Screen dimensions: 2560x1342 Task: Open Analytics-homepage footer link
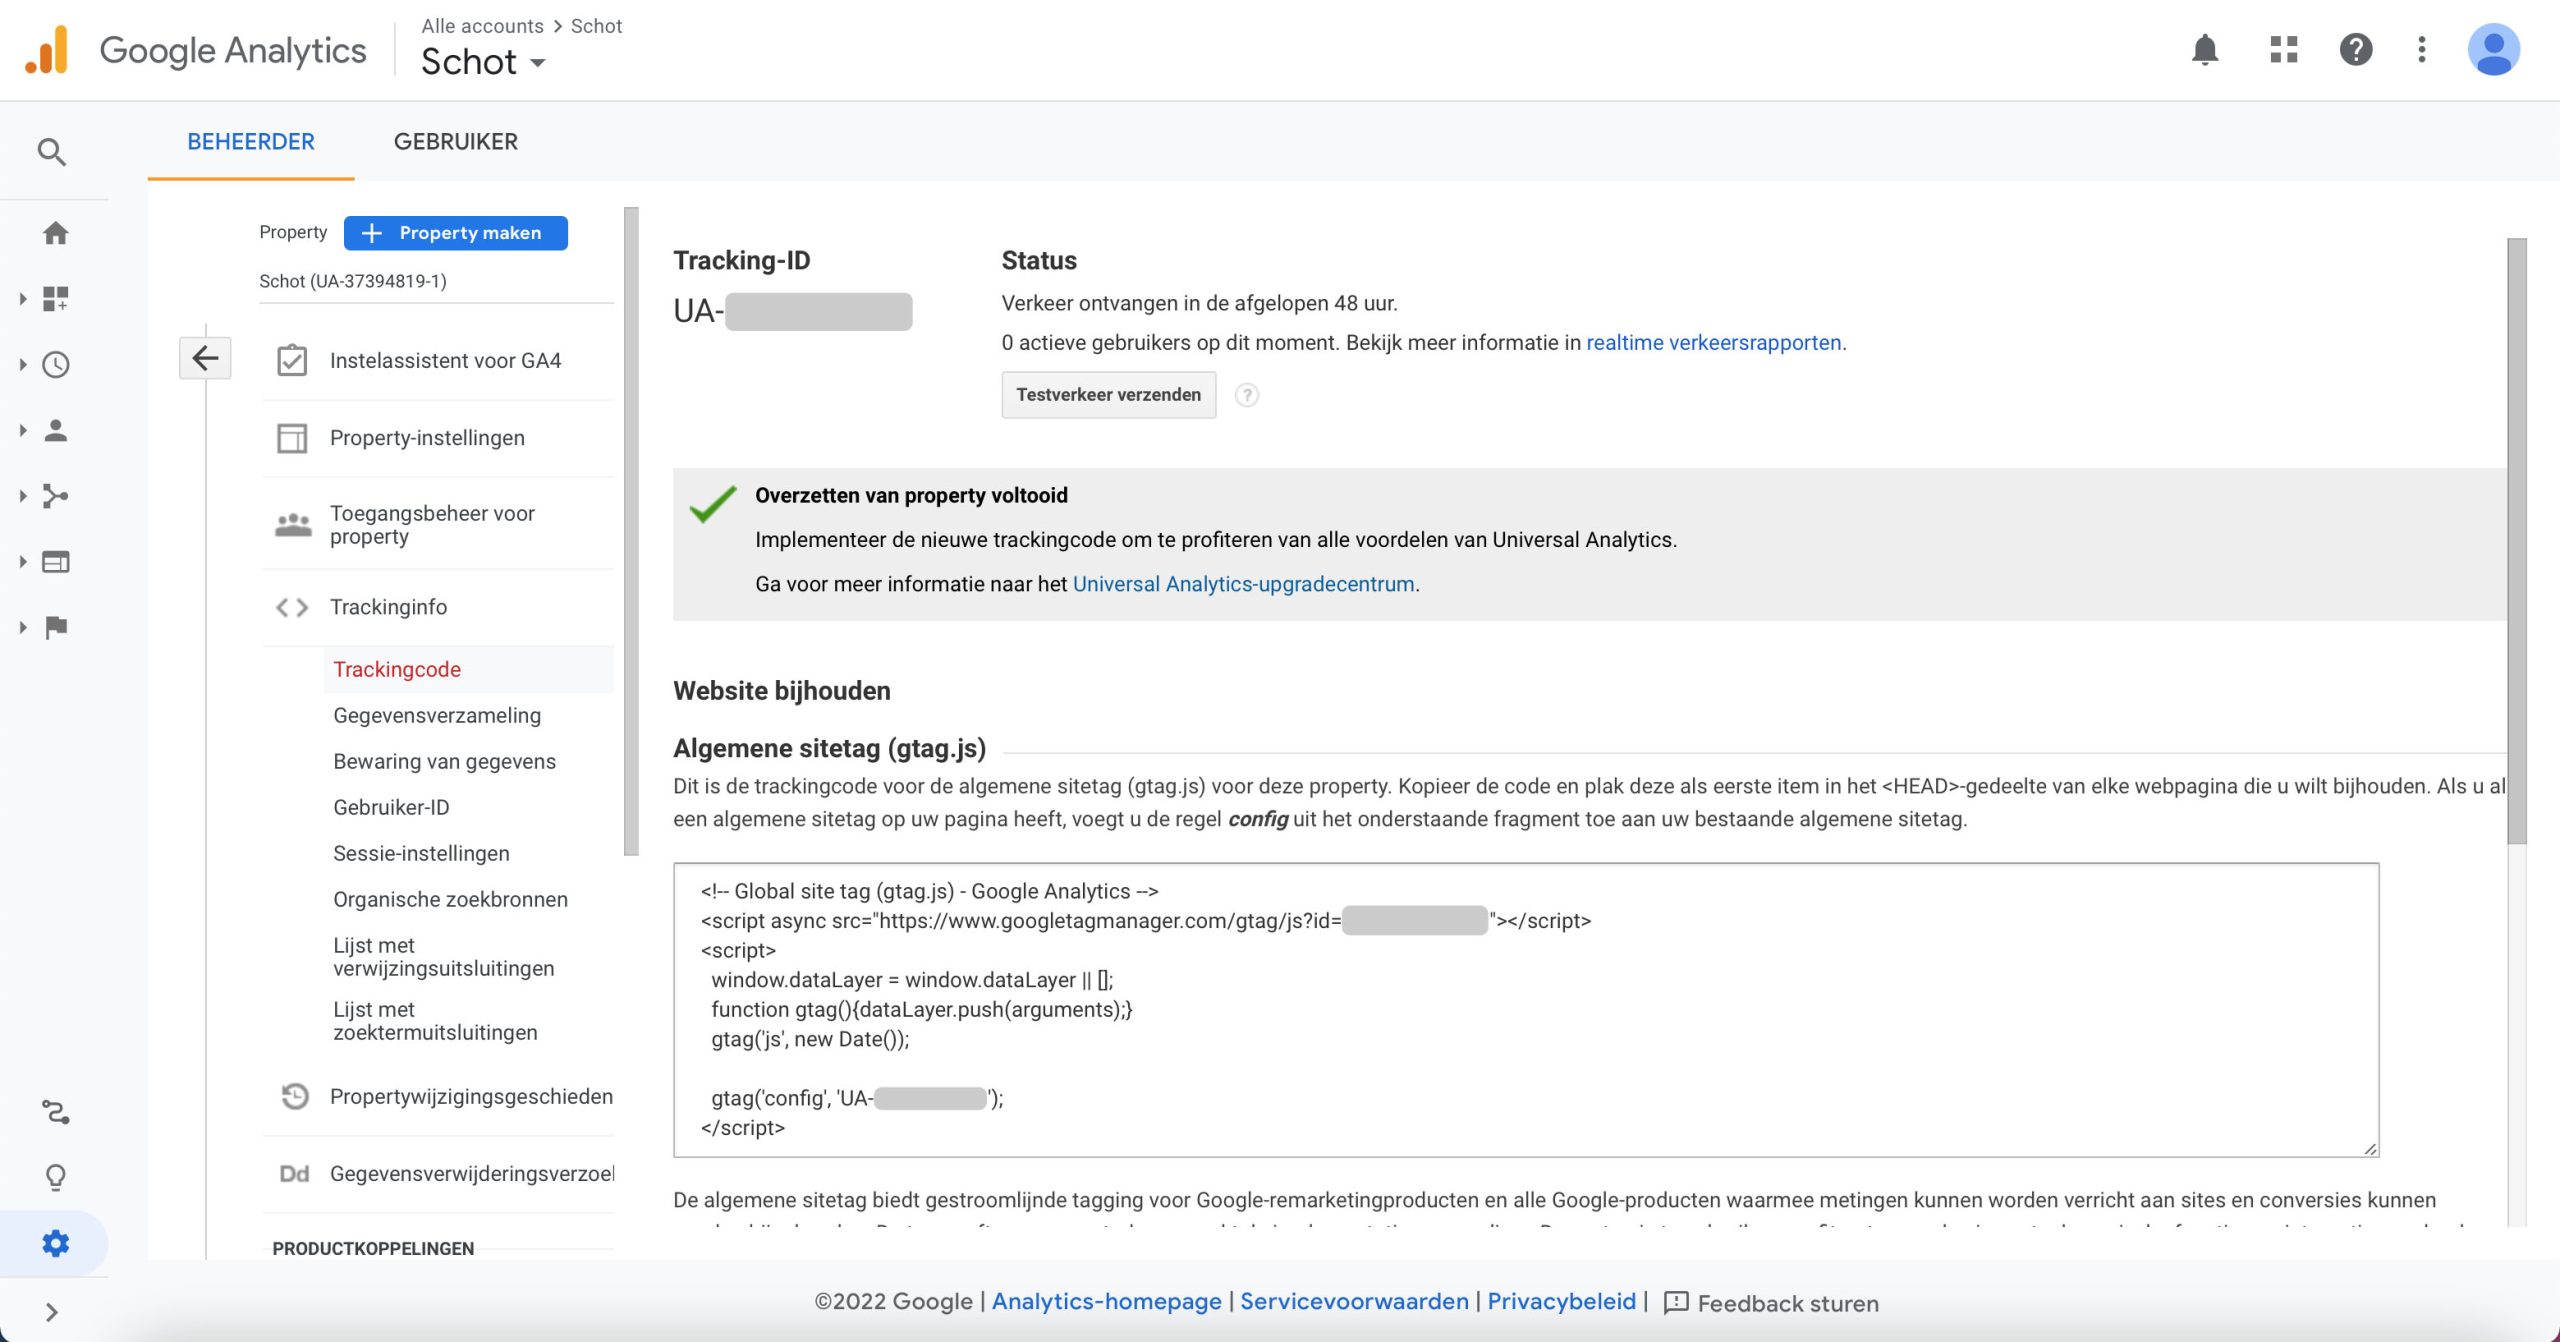(x=1107, y=1301)
